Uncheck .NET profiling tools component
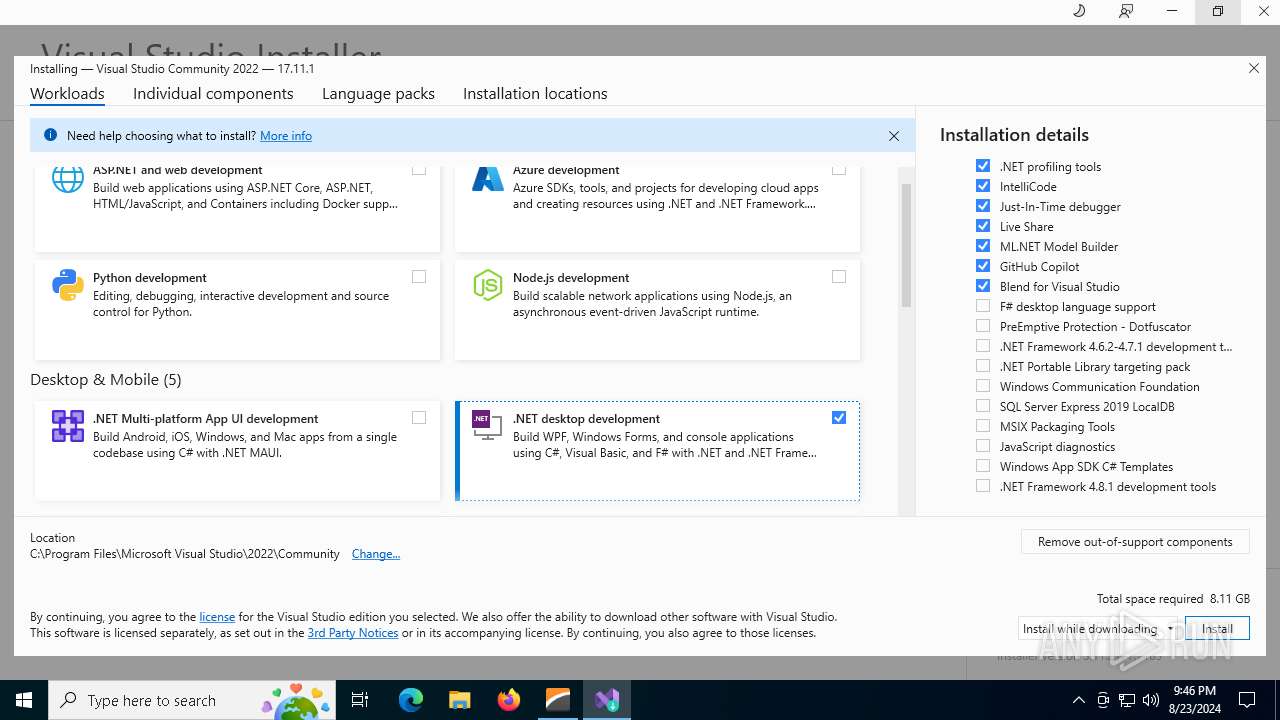 point(983,166)
